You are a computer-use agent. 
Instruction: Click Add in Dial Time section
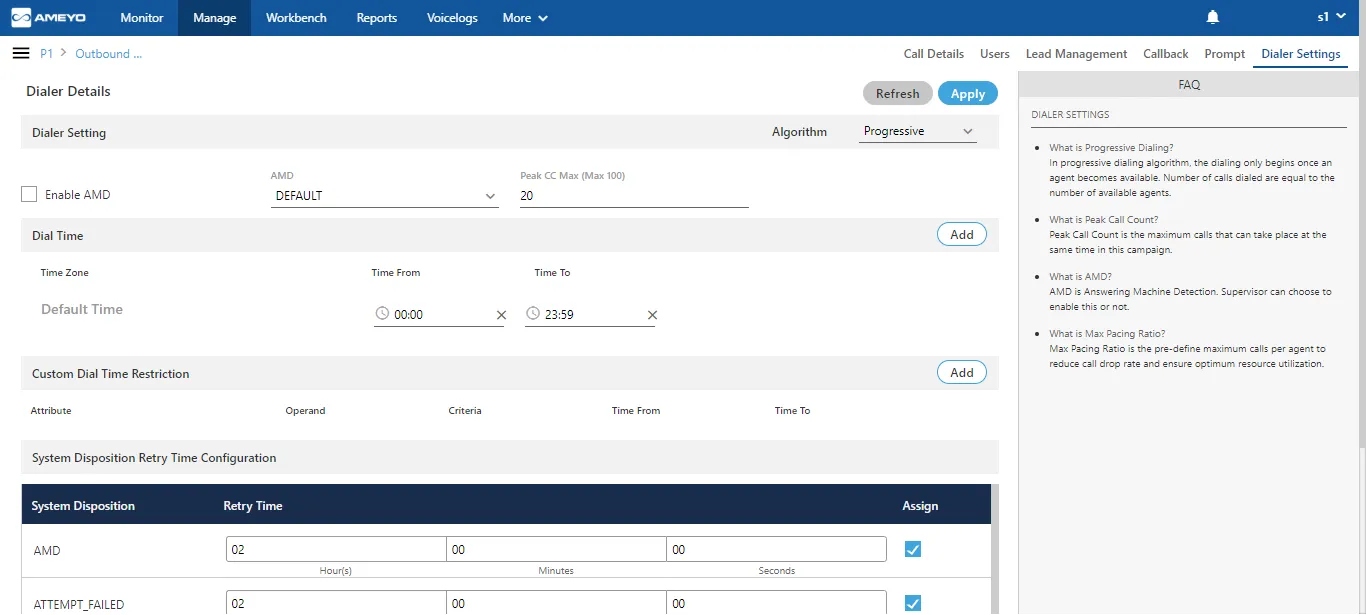[962, 234]
